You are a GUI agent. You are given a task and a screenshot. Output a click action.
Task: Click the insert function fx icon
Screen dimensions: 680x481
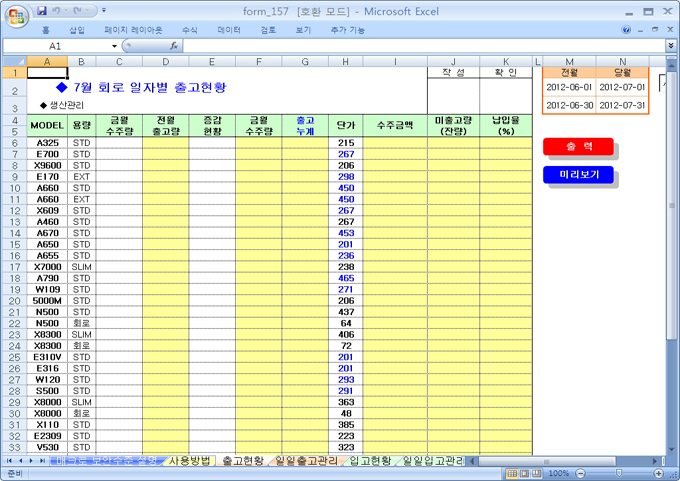tap(174, 46)
